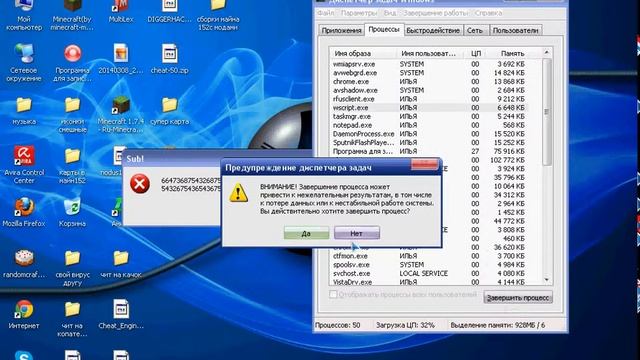The width and height of the screenshot is (640, 360).
Task: Switch to the Процессы tab
Action: tap(384, 30)
